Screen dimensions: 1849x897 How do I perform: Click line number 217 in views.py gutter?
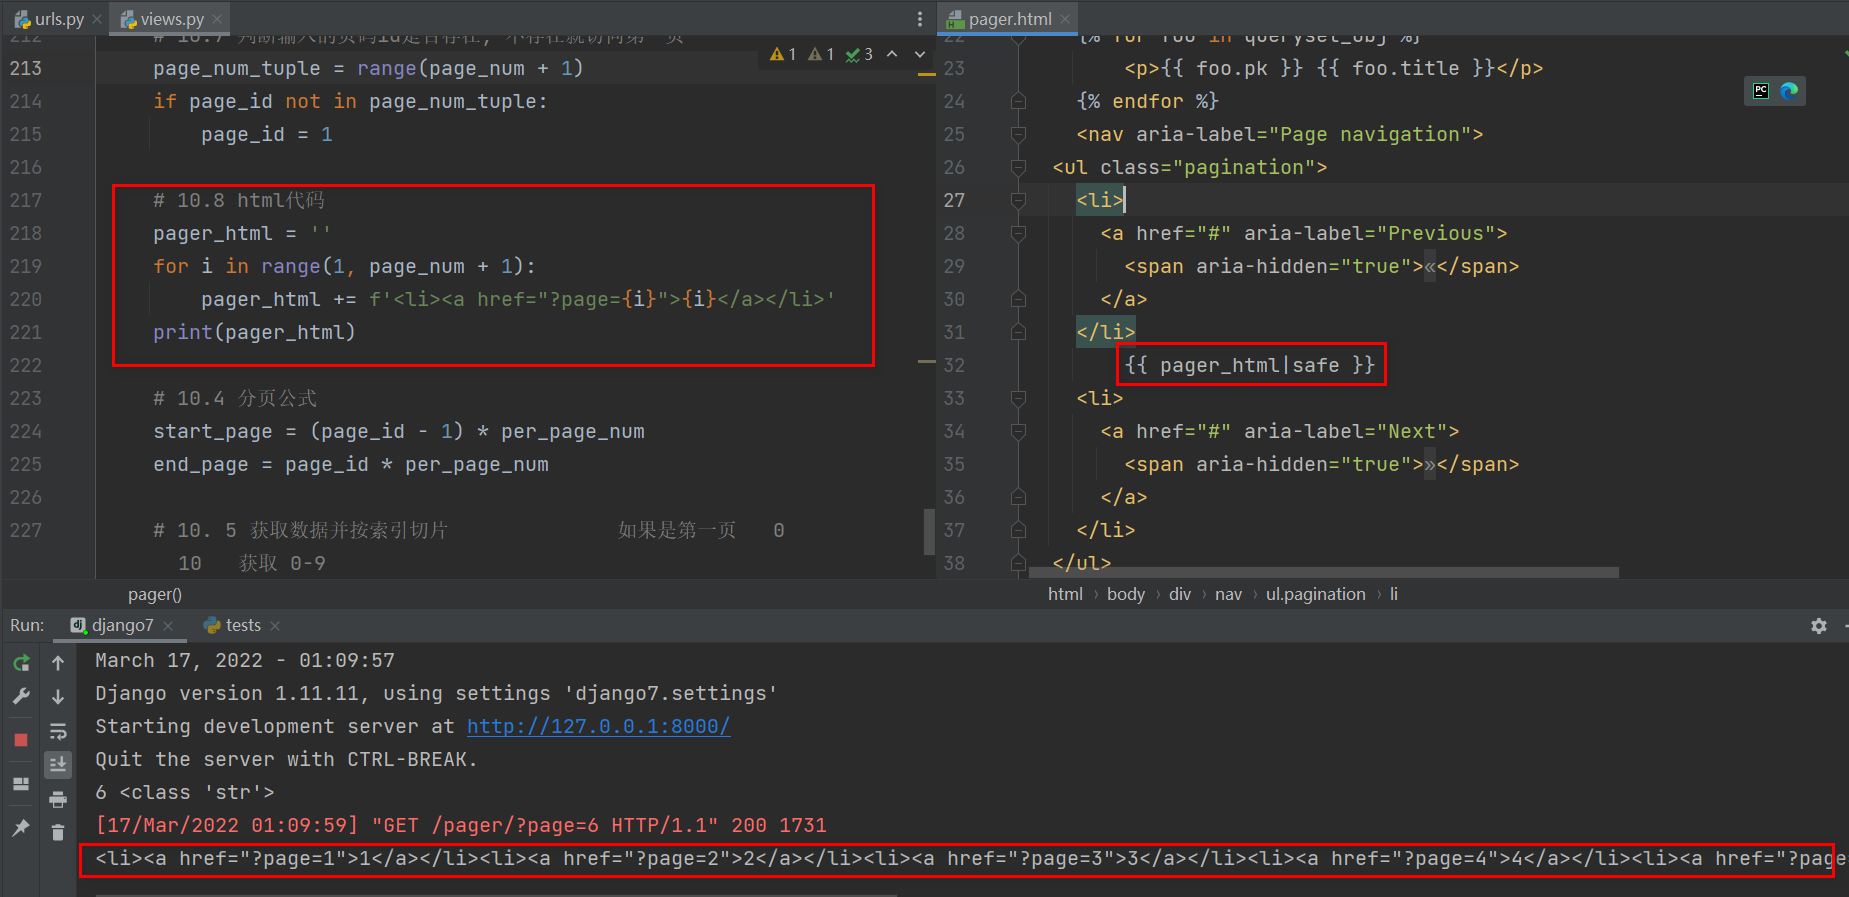click(x=26, y=200)
